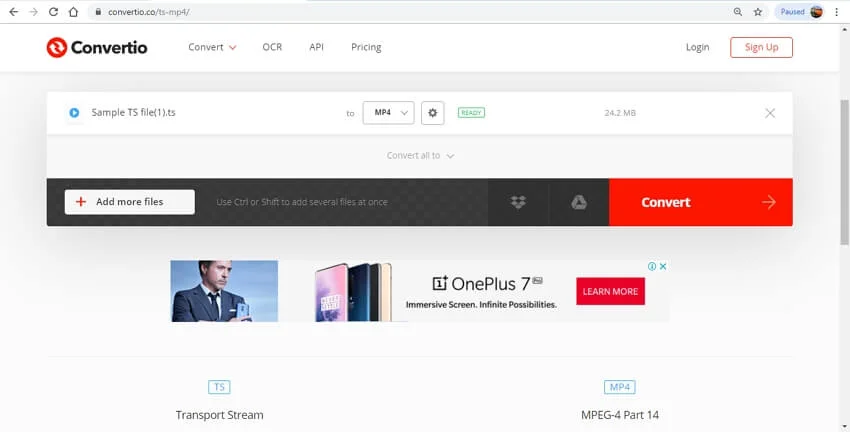Image resolution: width=850 pixels, height=432 pixels.
Task: Expand the Convert all to dropdown
Action: tap(421, 156)
